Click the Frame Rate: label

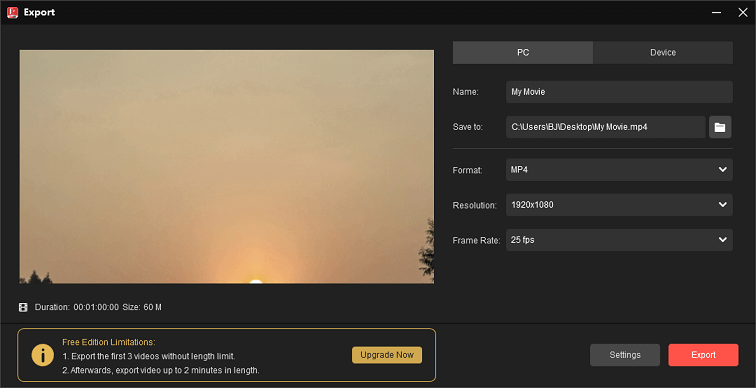476,241
